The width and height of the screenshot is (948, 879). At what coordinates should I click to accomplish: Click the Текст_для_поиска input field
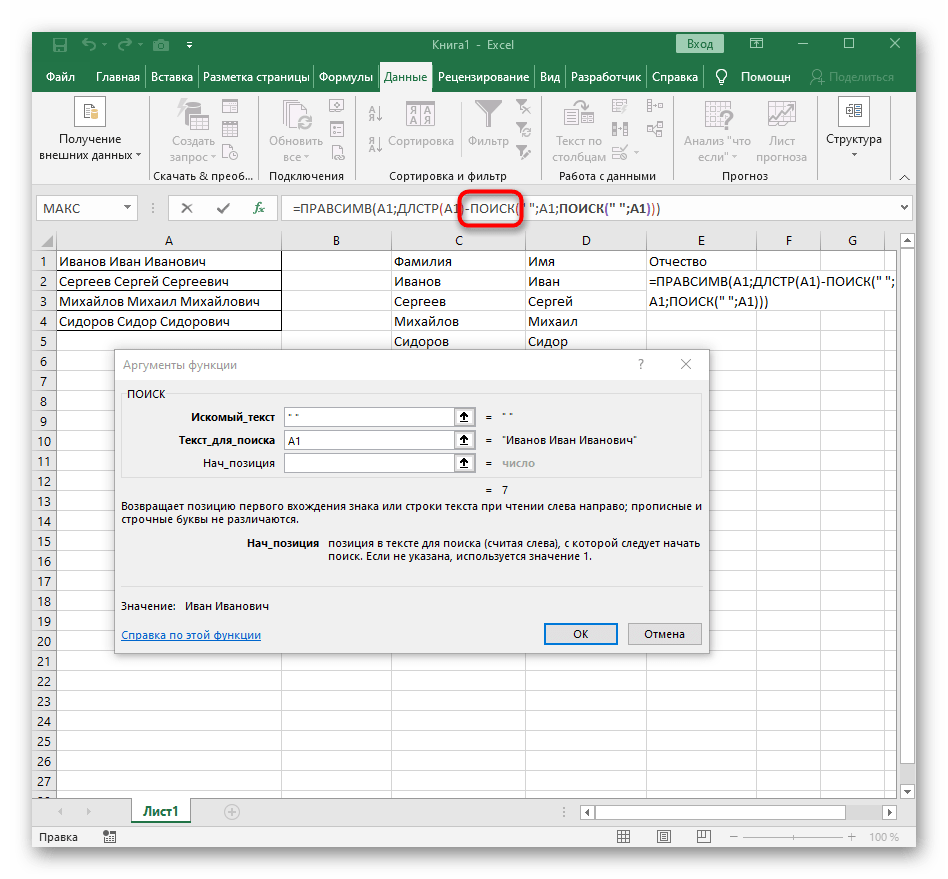coord(367,440)
